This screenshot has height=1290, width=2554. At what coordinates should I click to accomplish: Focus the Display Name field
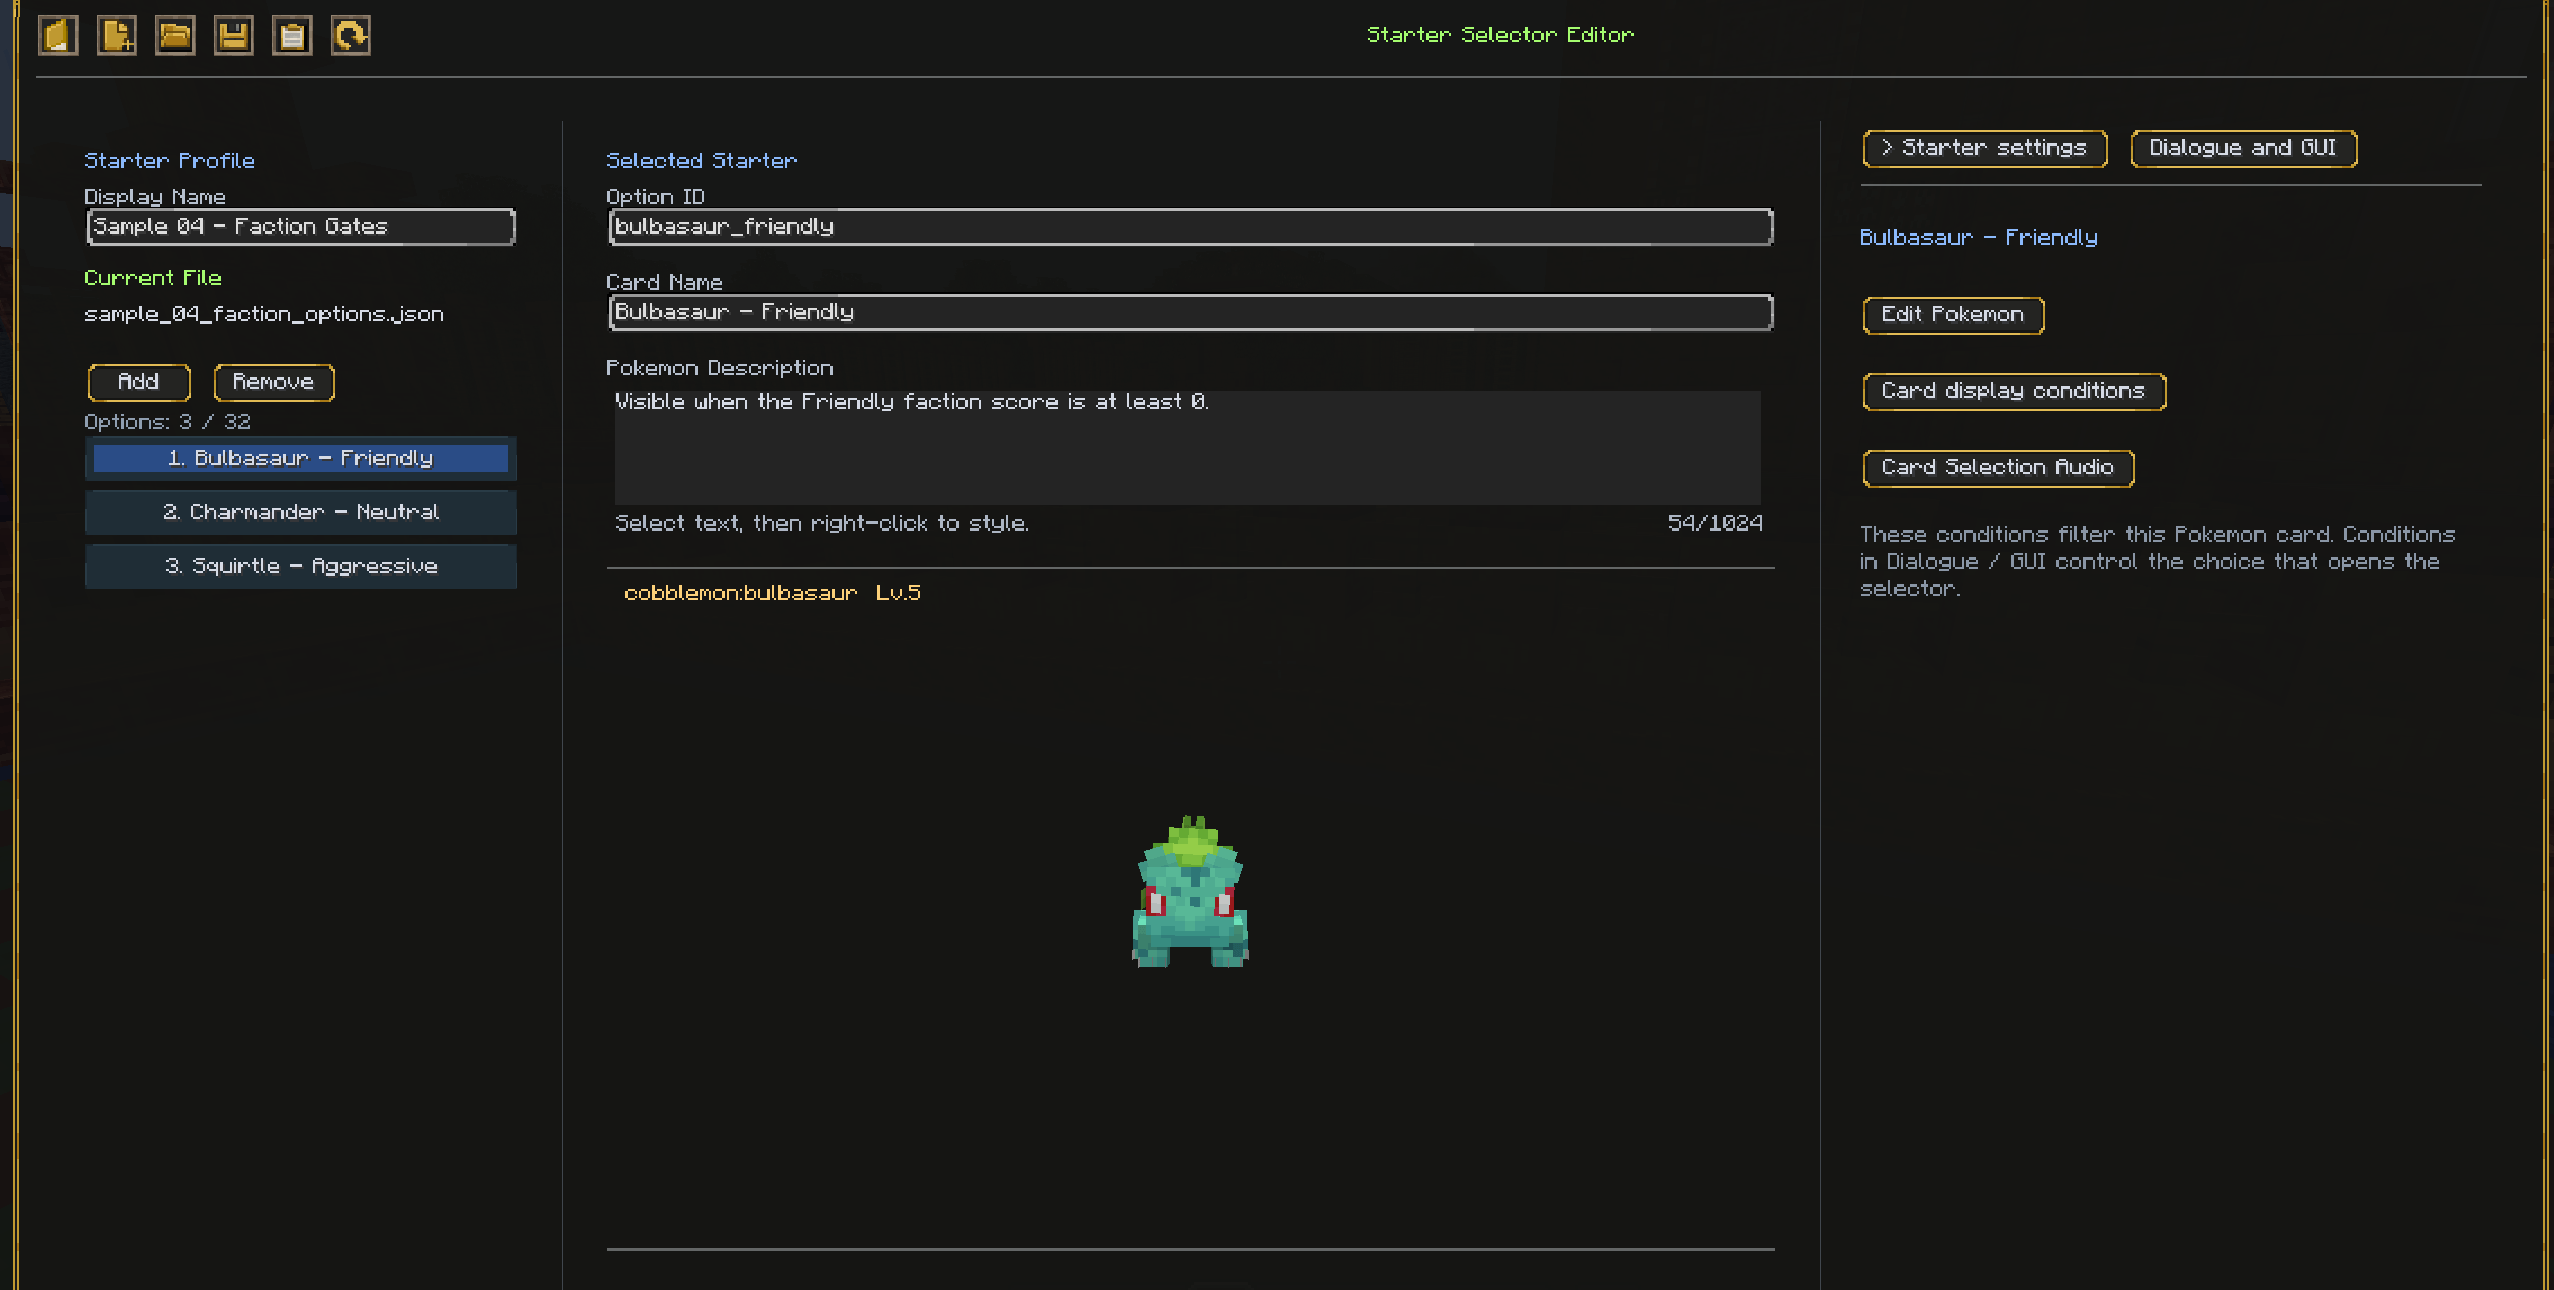[x=301, y=227]
